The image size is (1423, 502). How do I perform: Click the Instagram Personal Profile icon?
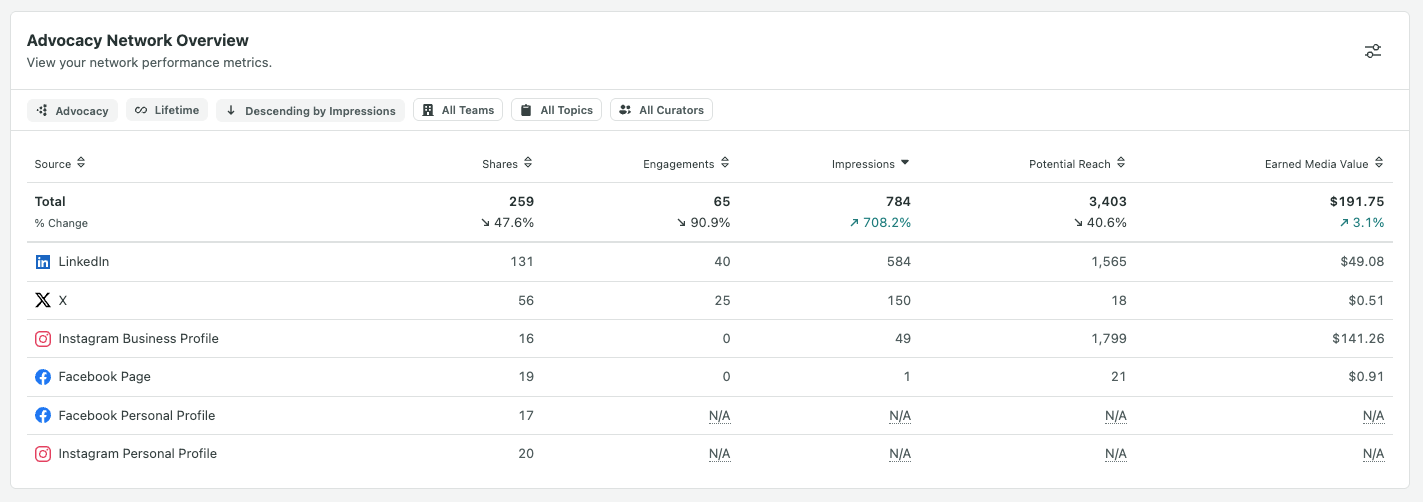click(43, 454)
